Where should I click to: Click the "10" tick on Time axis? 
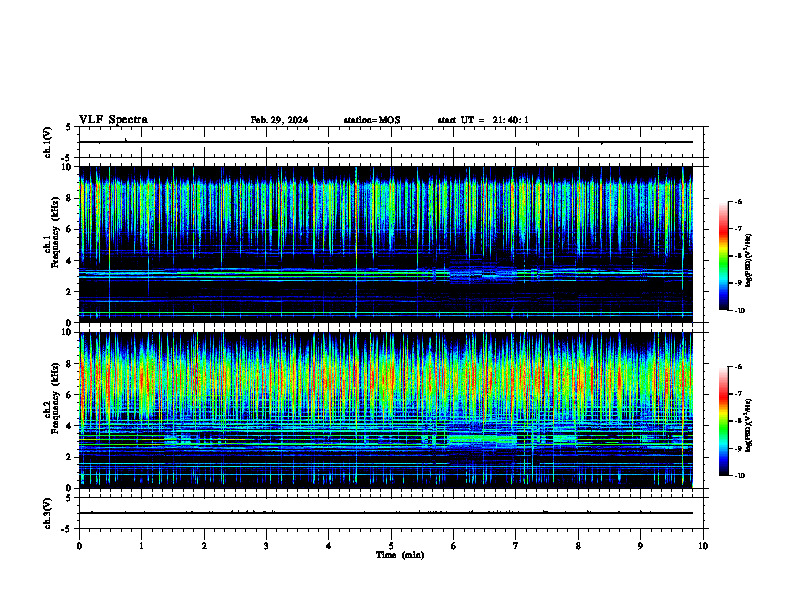[703, 546]
